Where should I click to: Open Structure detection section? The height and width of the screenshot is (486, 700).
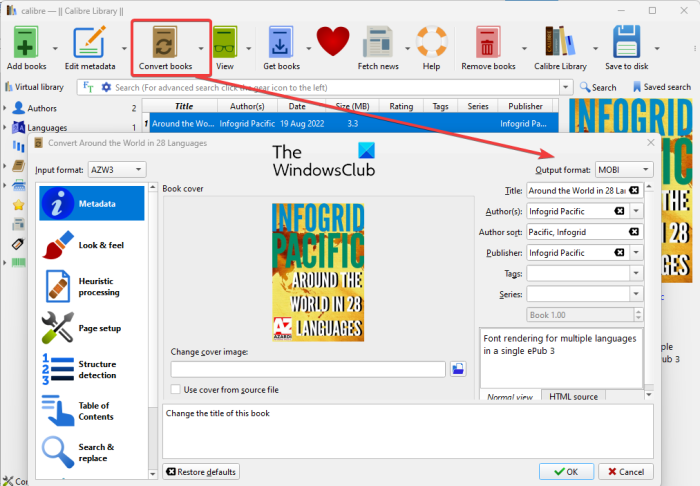point(92,370)
